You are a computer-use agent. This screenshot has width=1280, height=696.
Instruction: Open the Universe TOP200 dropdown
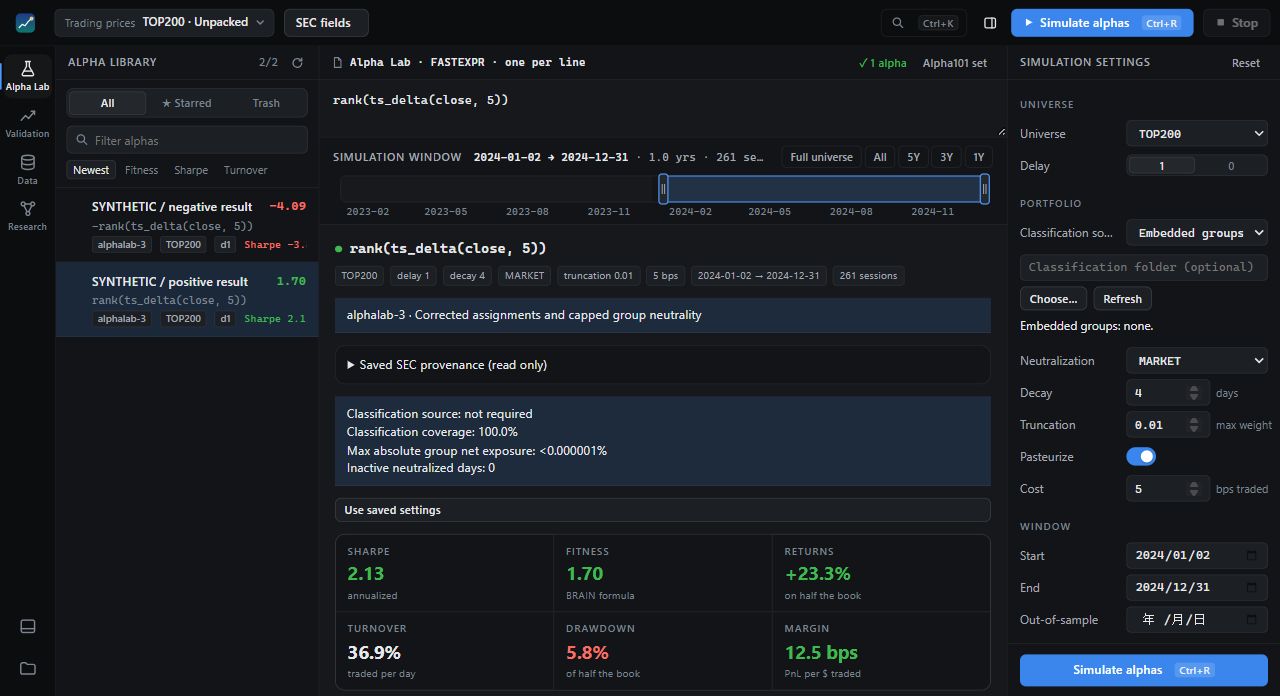point(1197,133)
